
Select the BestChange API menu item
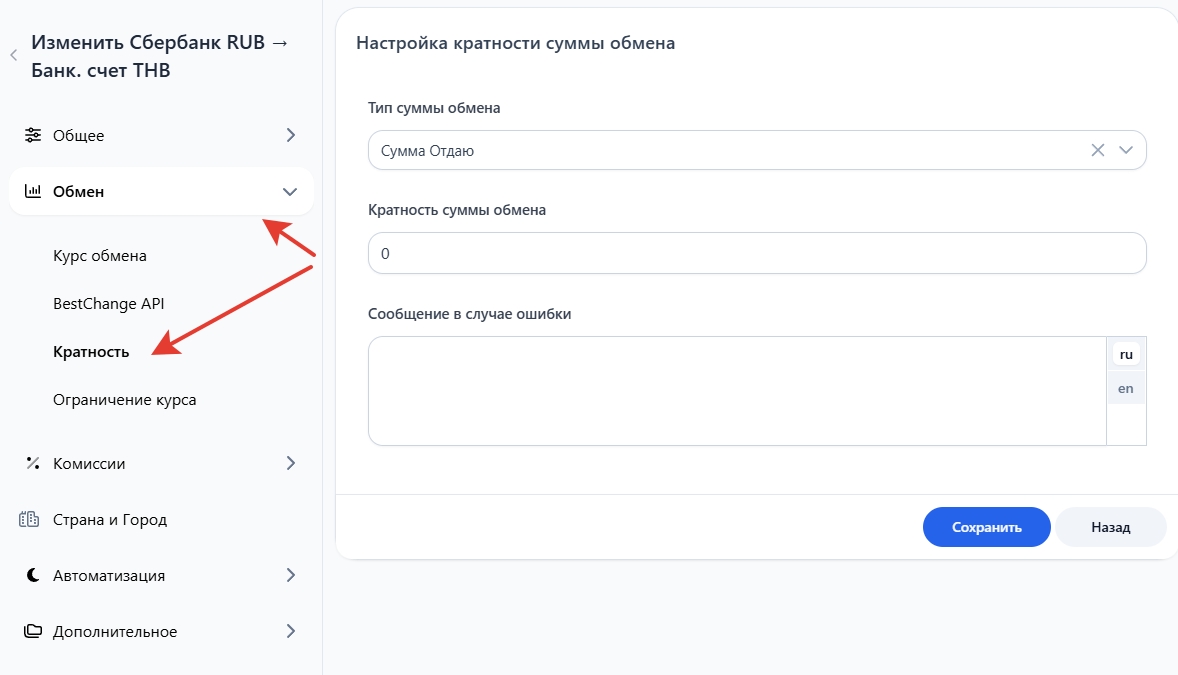[108, 303]
